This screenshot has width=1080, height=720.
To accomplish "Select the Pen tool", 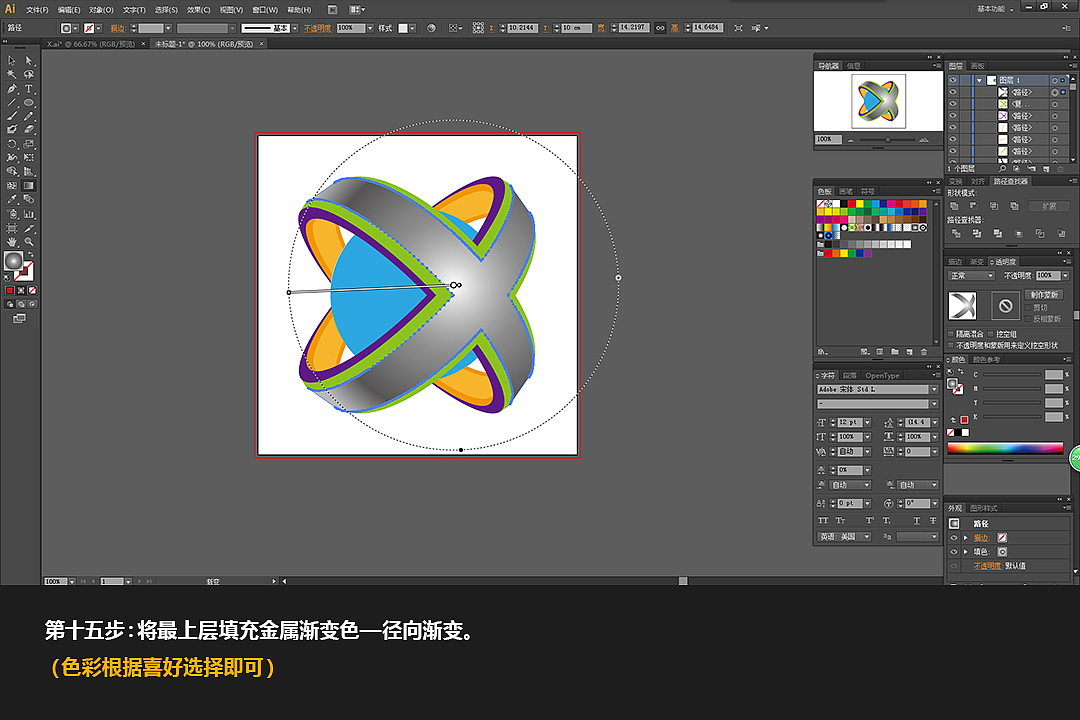I will 12,89.
